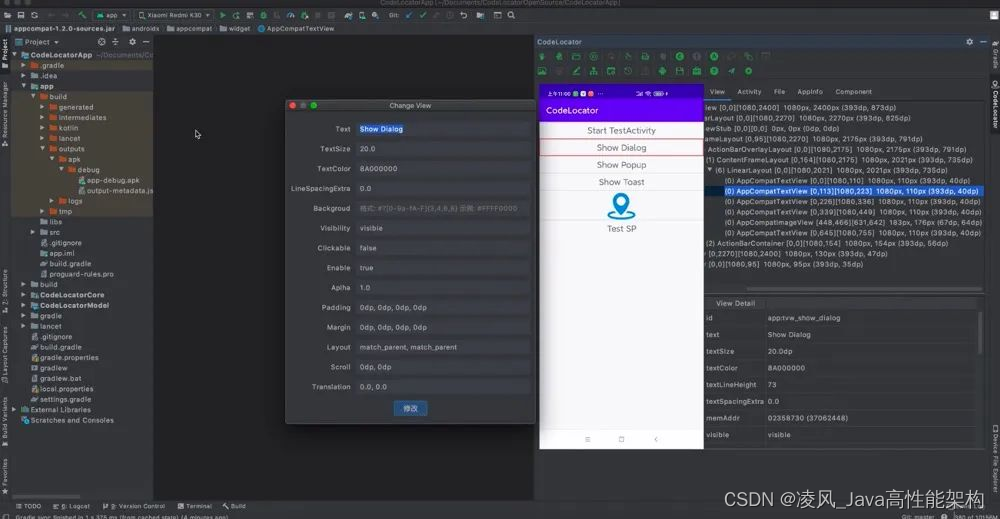The image size is (1000, 519).
Task: Open the Xiaomi Redmi K30 device dropdown
Action: click(174, 15)
